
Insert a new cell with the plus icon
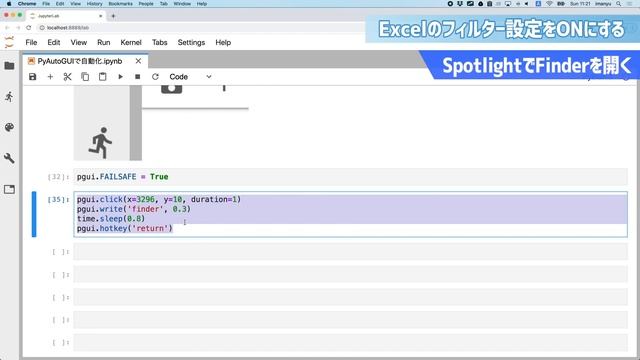(x=50, y=77)
